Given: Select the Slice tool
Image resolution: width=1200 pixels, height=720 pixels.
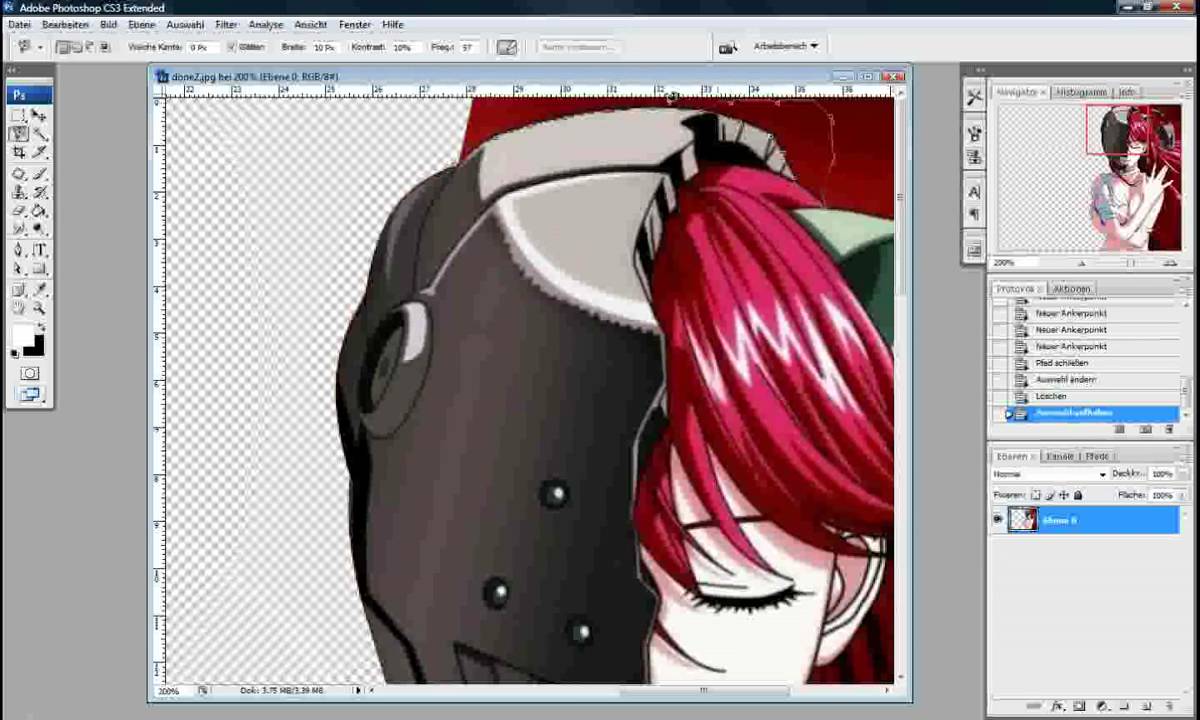Looking at the screenshot, I should tap(39, 152).
